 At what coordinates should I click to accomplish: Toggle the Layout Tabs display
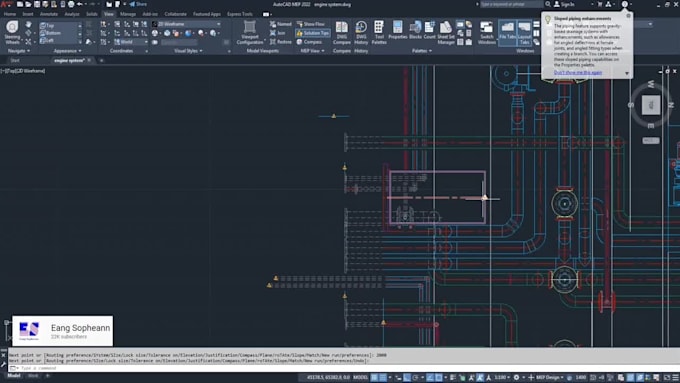524,32
